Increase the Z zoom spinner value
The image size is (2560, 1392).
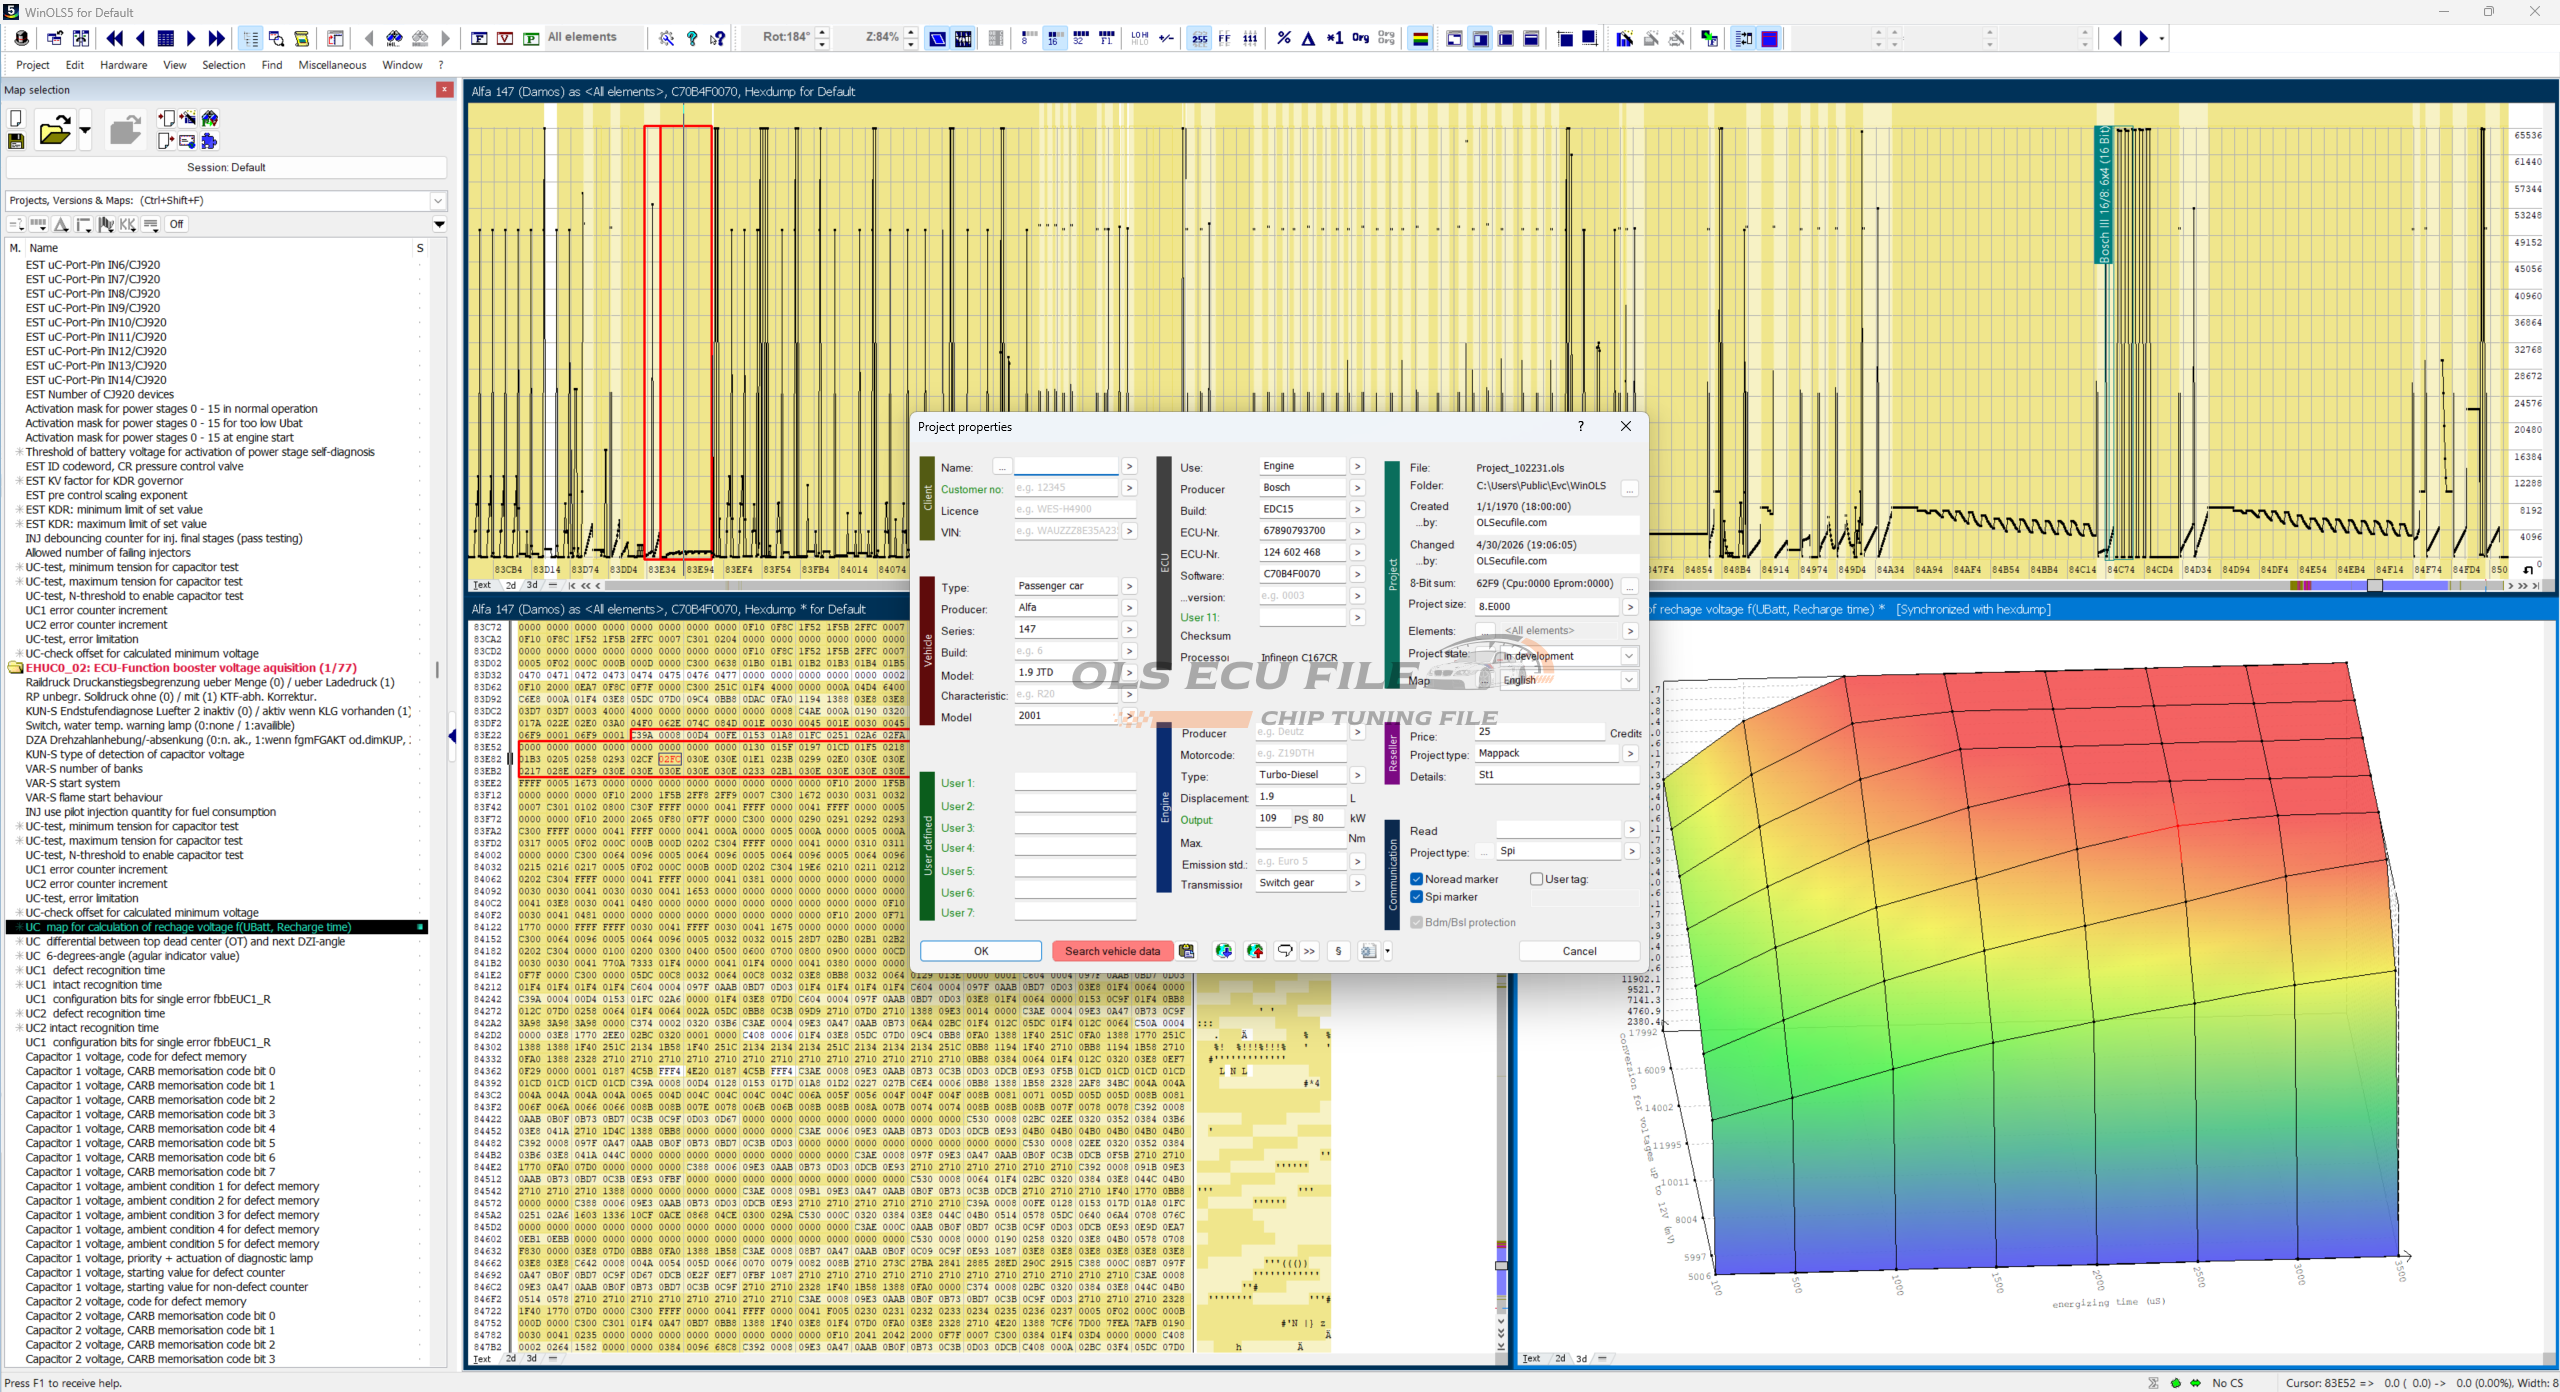pyautogui.click(x=910, y=33)
